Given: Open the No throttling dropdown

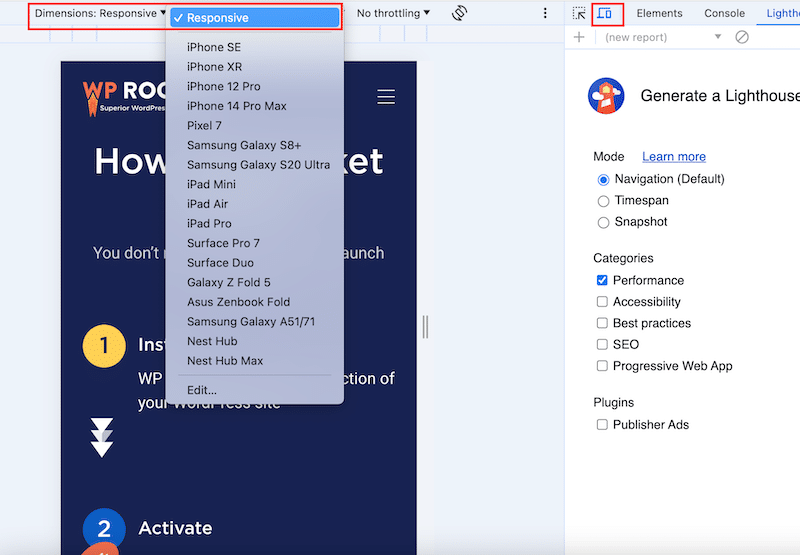Looking at the screenshot, I should (x=393, y=13).
